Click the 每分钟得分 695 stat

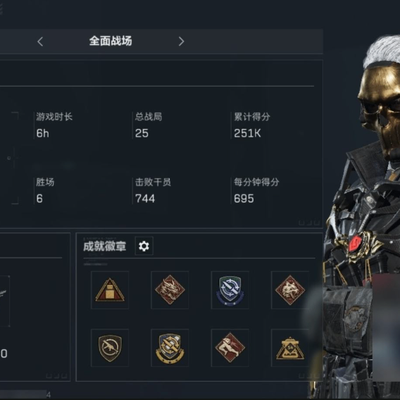click(x=256, y=191)
